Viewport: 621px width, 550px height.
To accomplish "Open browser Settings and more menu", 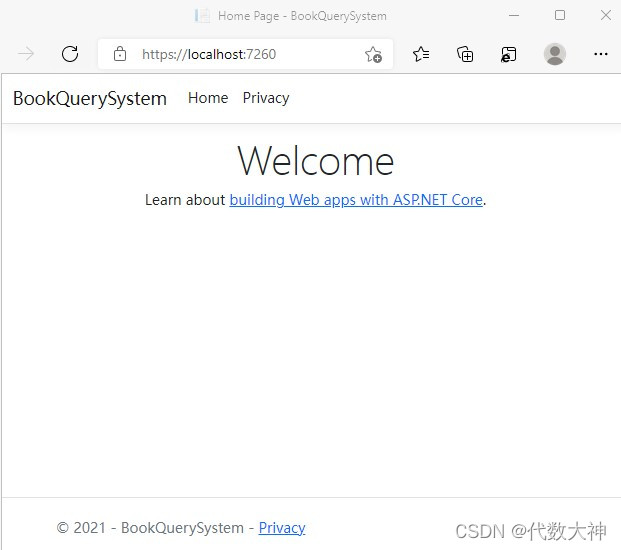I will click(601, 54).
